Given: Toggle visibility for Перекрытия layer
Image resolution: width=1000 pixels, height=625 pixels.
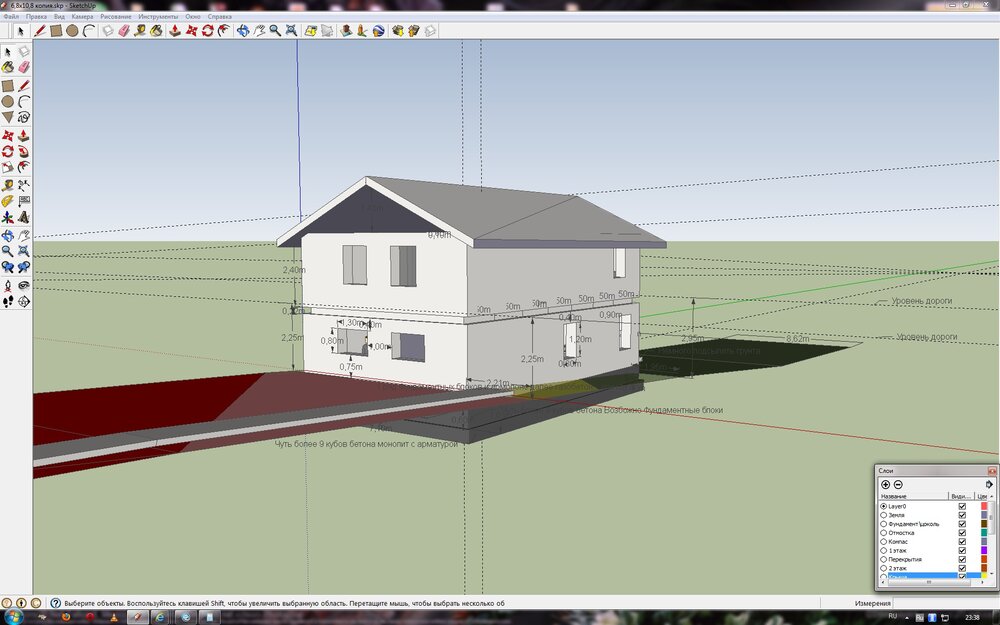Looking at the screenshot, I should [x=962, y=560].
